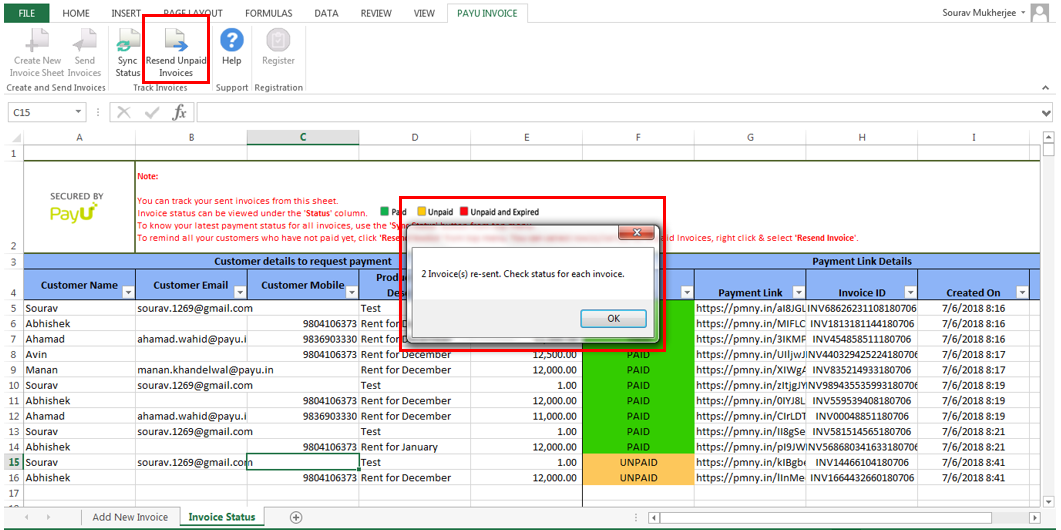The width and height of the screenshot is (1061, 530).
Task: Collapse the ribbon with the caret icon
Action: pos(1045,88)
